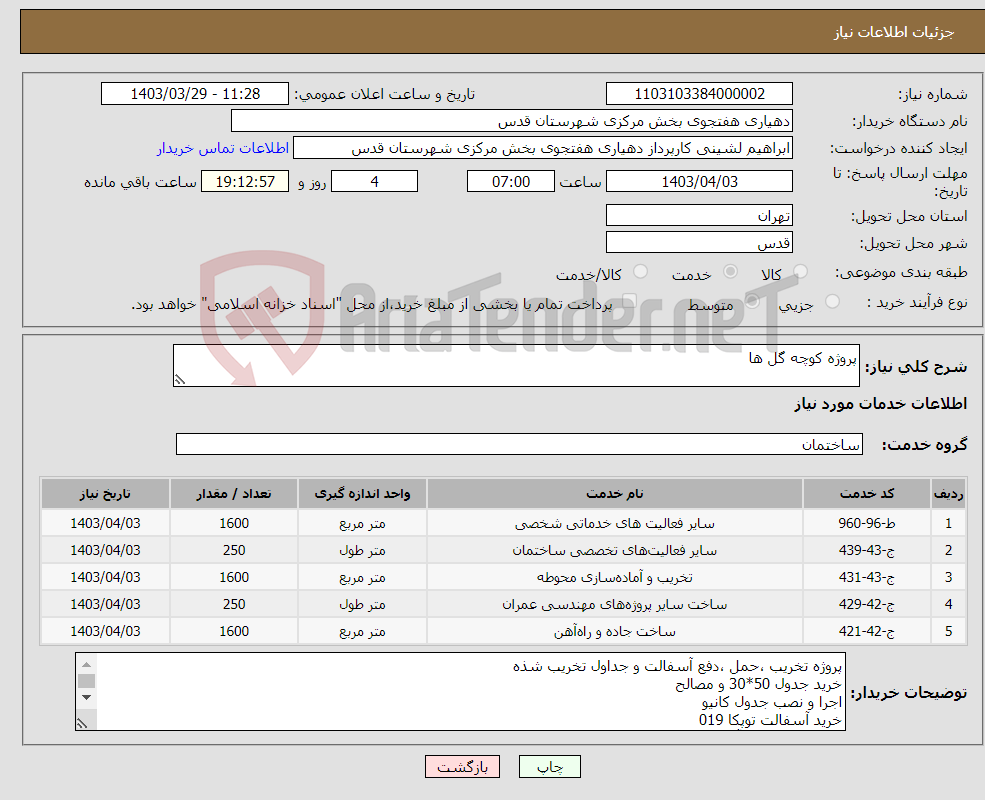Open اطلاعات تماس خریدار link
985x800 pixels.
click(x=222, y=148)
